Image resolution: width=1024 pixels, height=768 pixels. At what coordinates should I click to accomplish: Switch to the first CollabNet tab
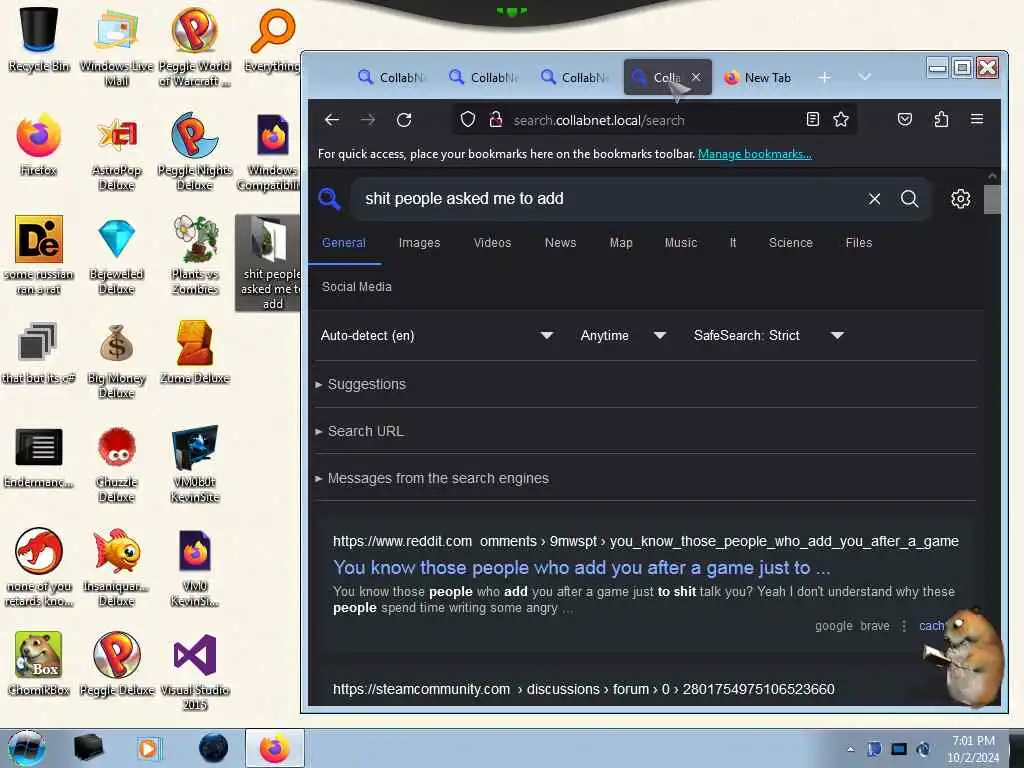pos(392,78)
